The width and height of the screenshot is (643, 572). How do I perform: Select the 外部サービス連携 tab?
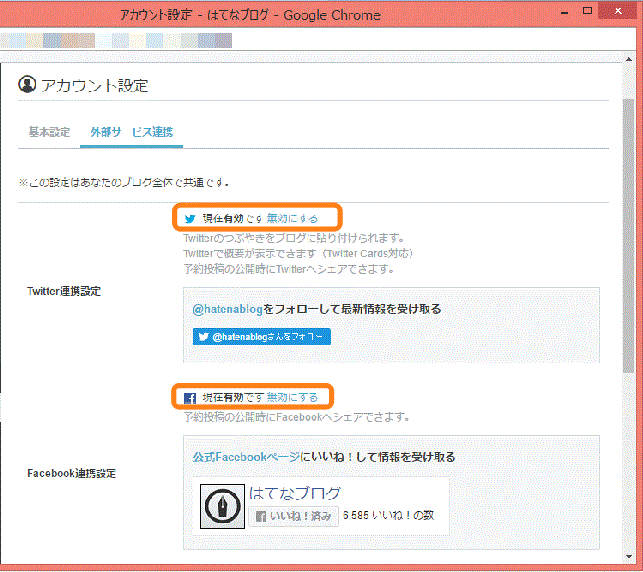click(132, 132)
